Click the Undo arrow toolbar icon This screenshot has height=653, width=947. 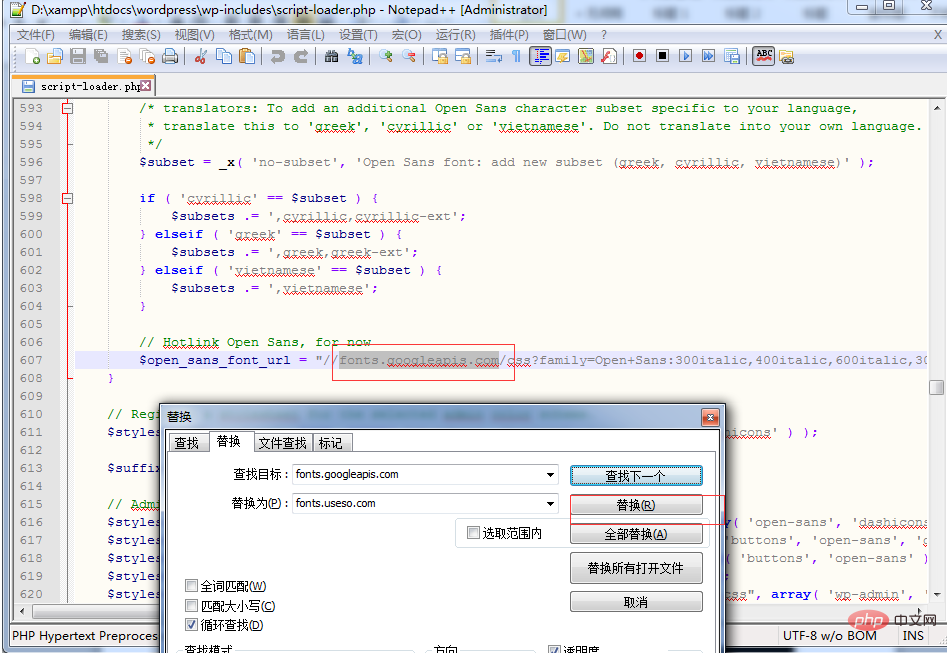278,57
